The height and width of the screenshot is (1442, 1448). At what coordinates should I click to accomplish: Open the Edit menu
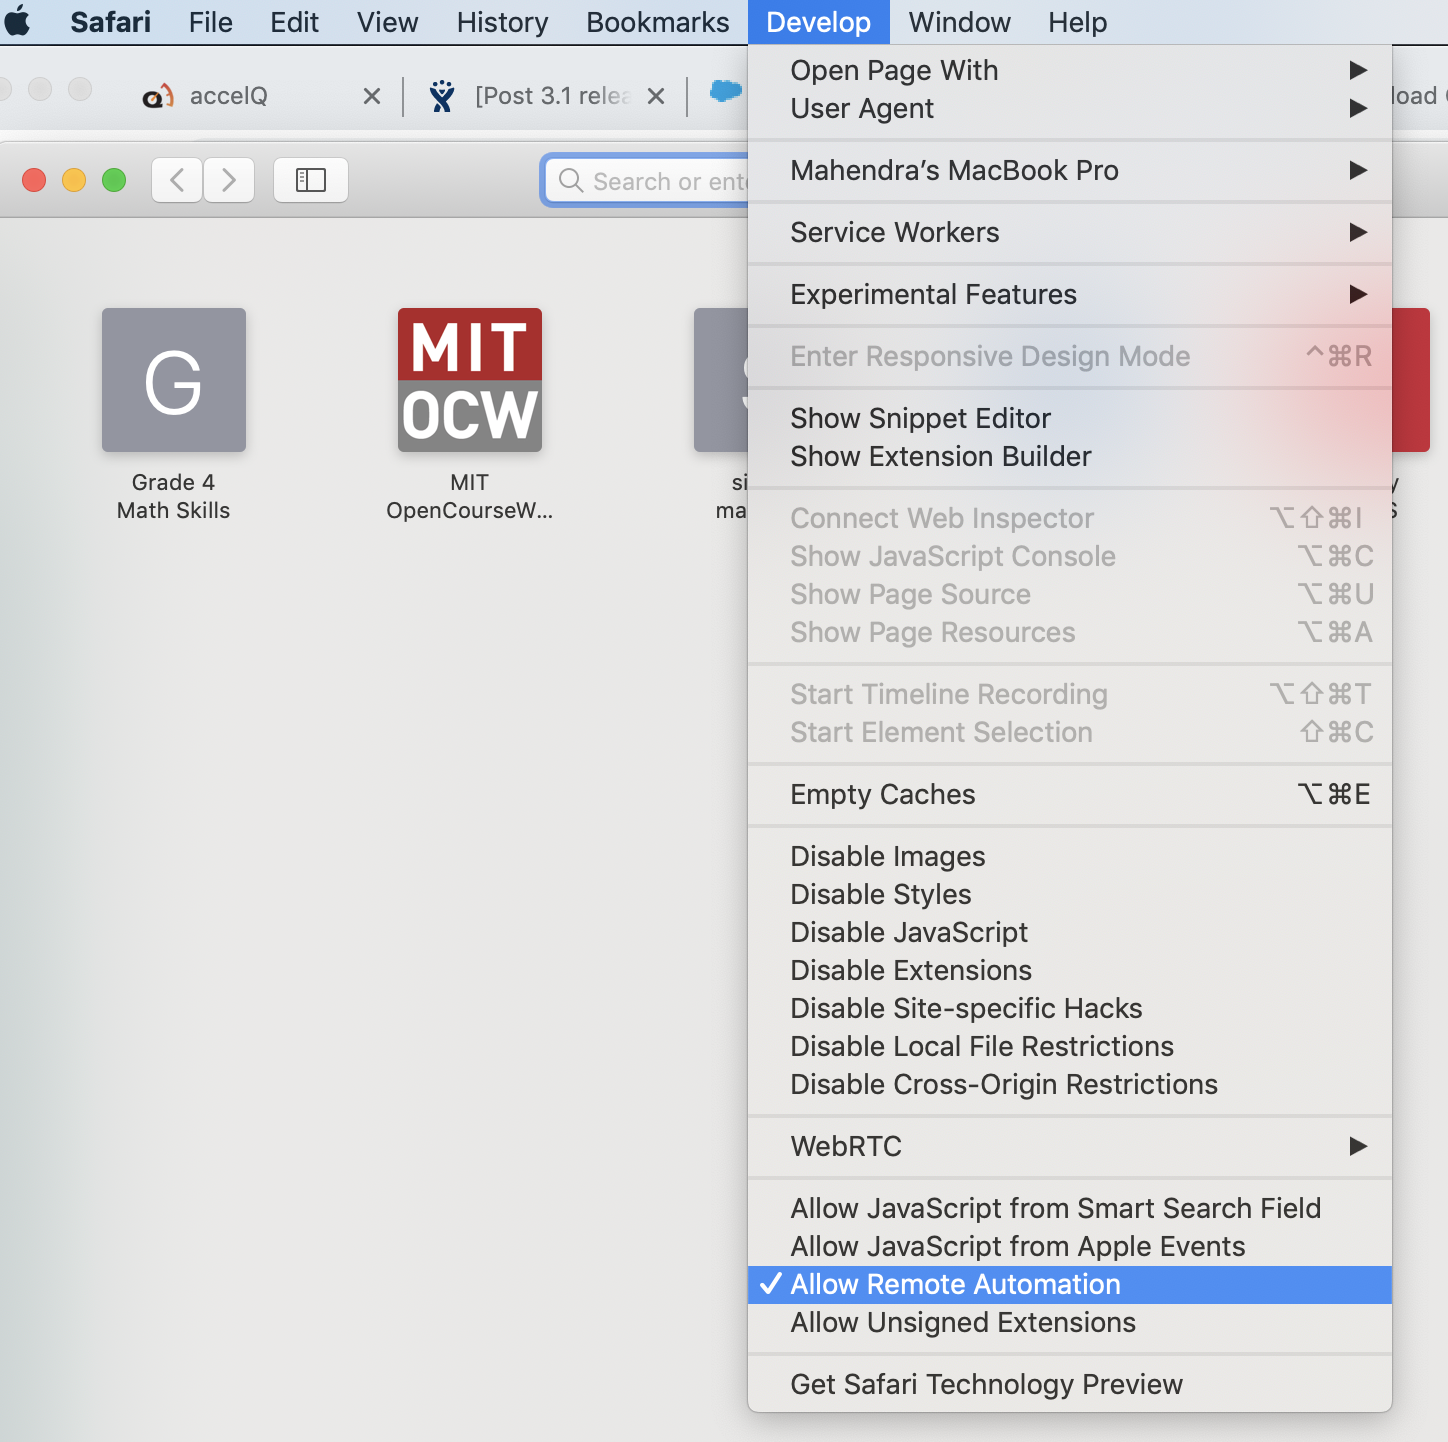point(294,22)
